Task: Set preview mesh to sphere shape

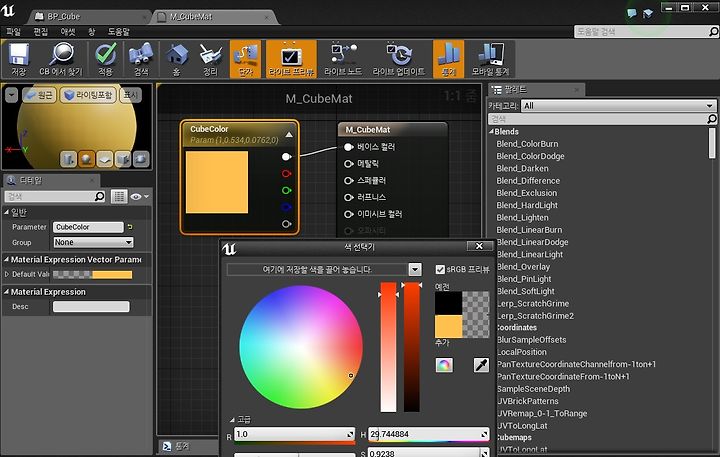Action: click(x=86, y=159)
